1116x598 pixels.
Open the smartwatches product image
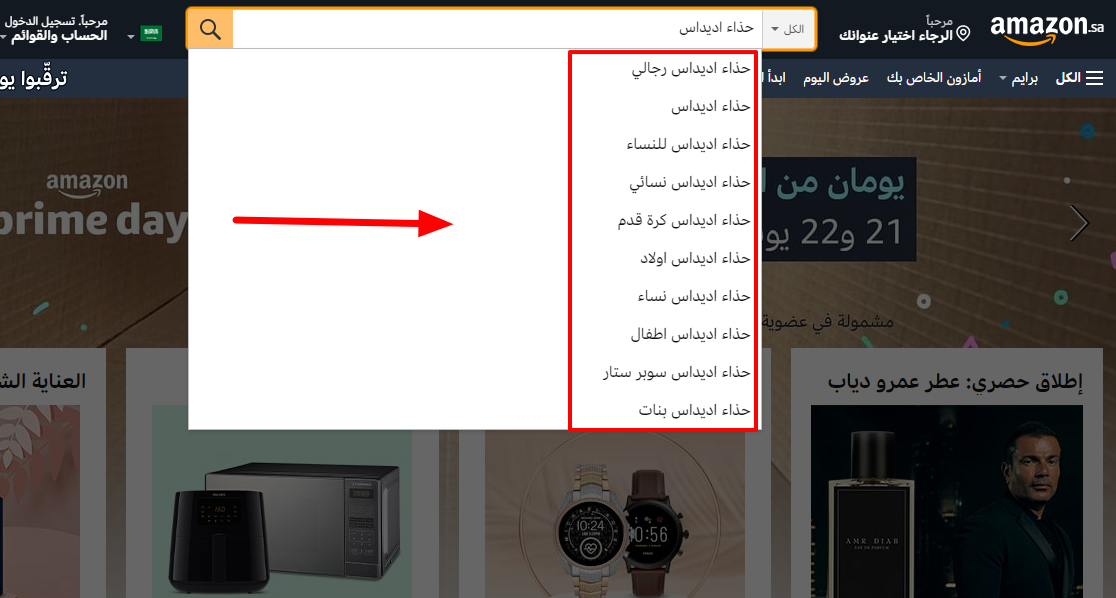(615, 501)
